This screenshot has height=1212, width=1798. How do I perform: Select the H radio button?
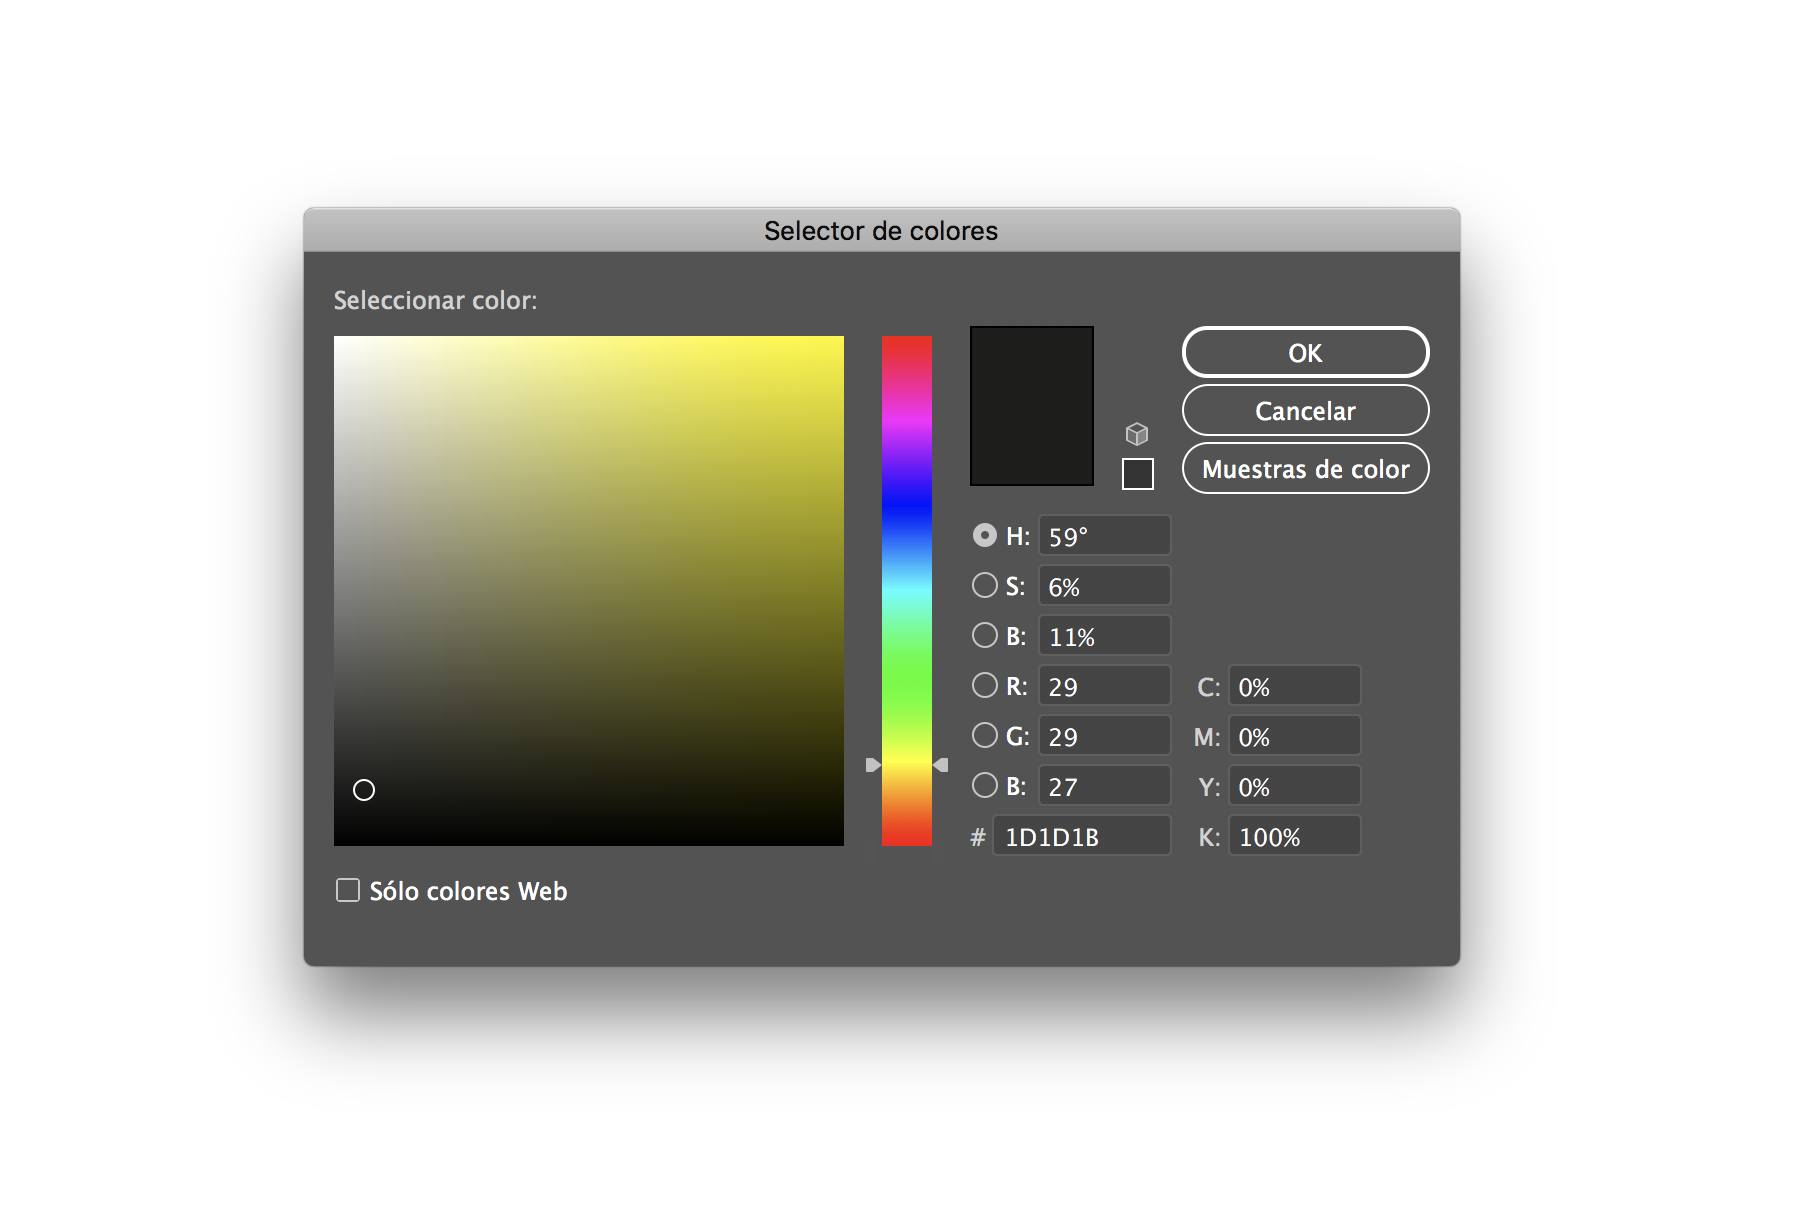click(x=984, y=535)
